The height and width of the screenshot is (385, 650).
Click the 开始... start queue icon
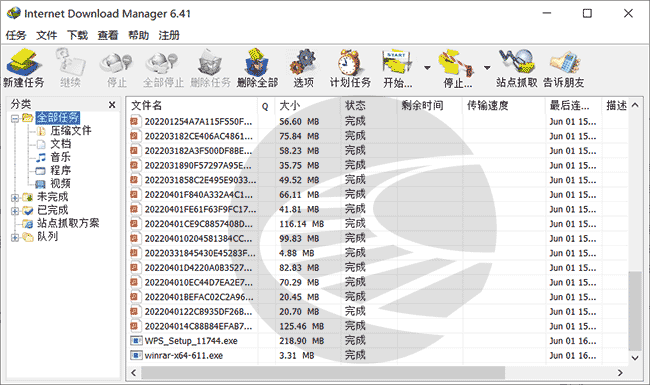[397, 63]
